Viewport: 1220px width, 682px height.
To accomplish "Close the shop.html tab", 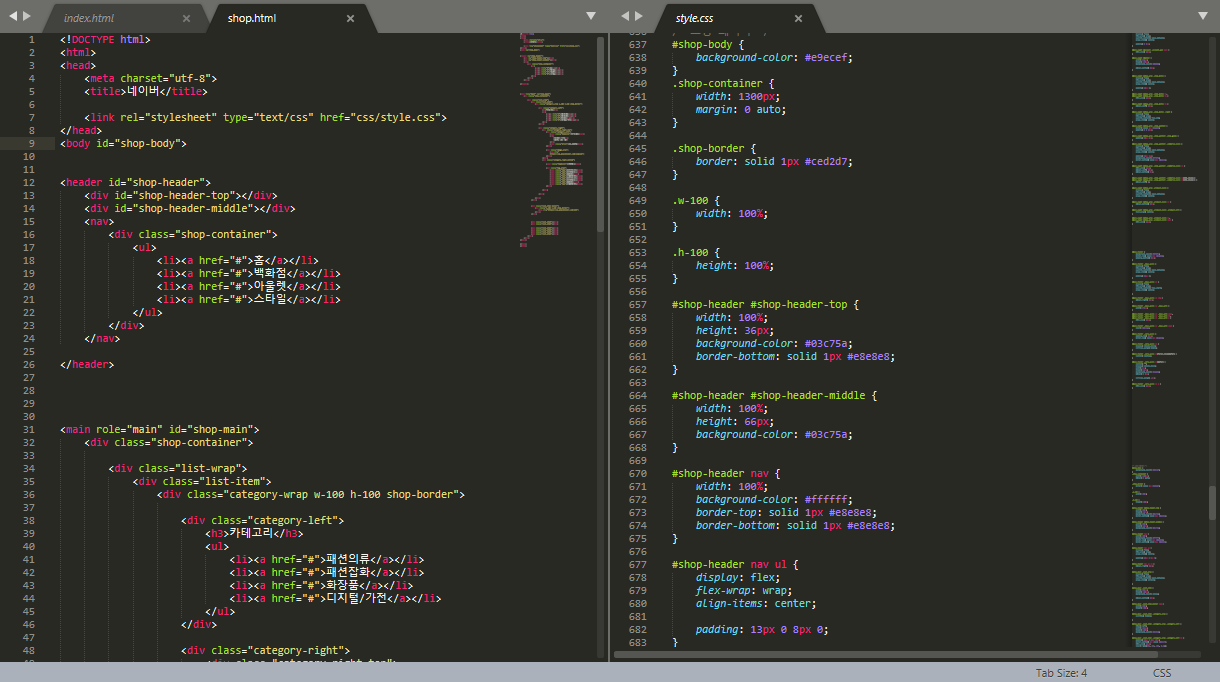I will click(350, 18).
